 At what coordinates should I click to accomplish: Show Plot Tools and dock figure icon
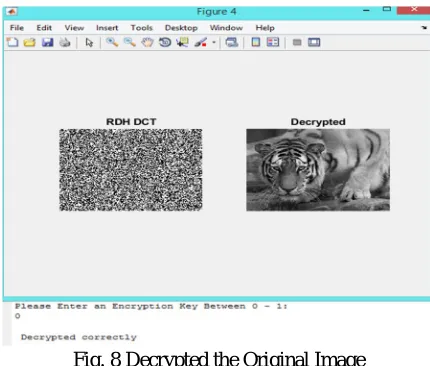click(314, 42)
